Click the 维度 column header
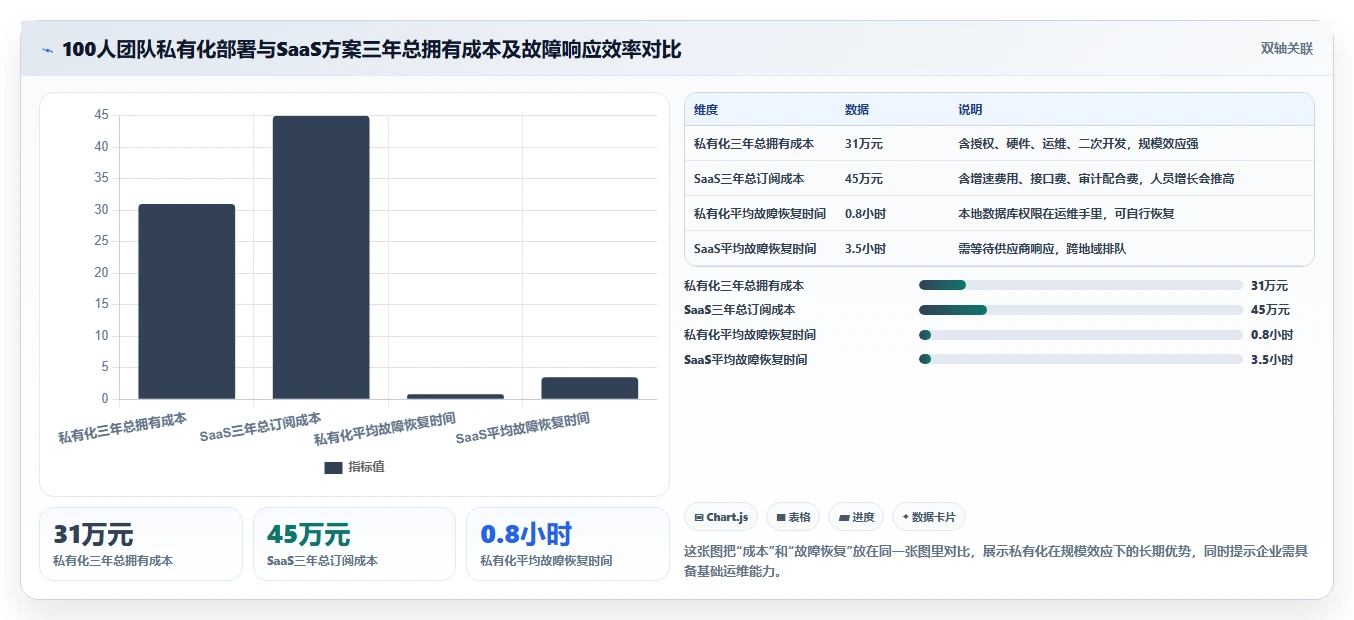 [x=706, y=110]
